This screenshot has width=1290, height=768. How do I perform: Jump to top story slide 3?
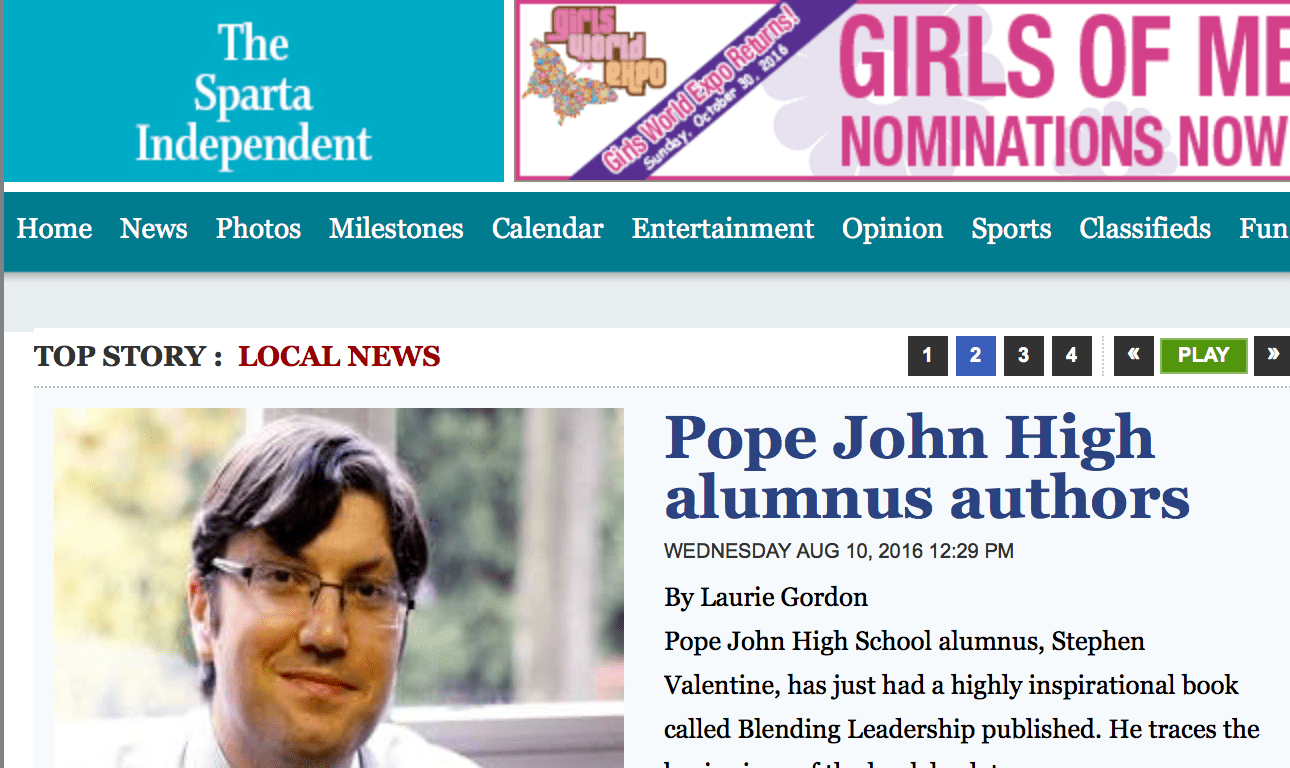coord(1023,356)
